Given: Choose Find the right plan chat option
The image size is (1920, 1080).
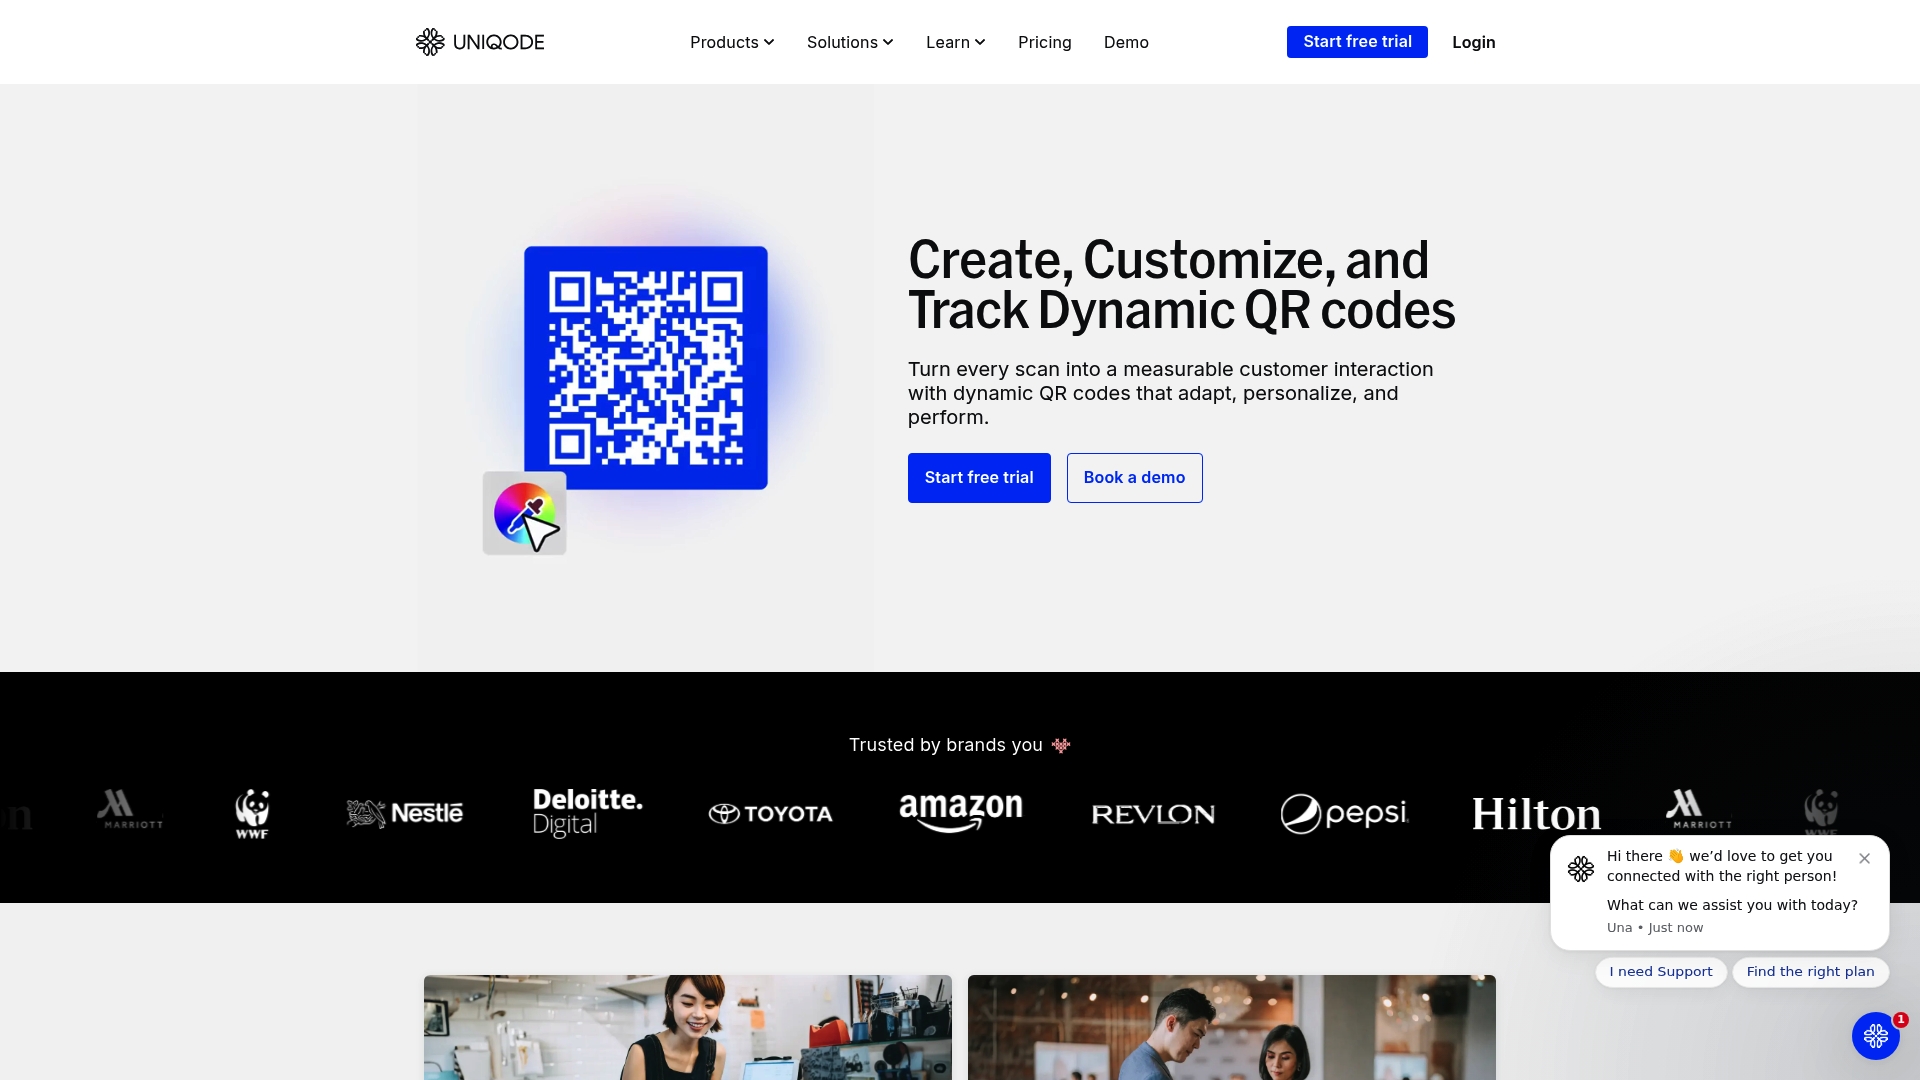Looking at the screenshot, I should 1810,972.
